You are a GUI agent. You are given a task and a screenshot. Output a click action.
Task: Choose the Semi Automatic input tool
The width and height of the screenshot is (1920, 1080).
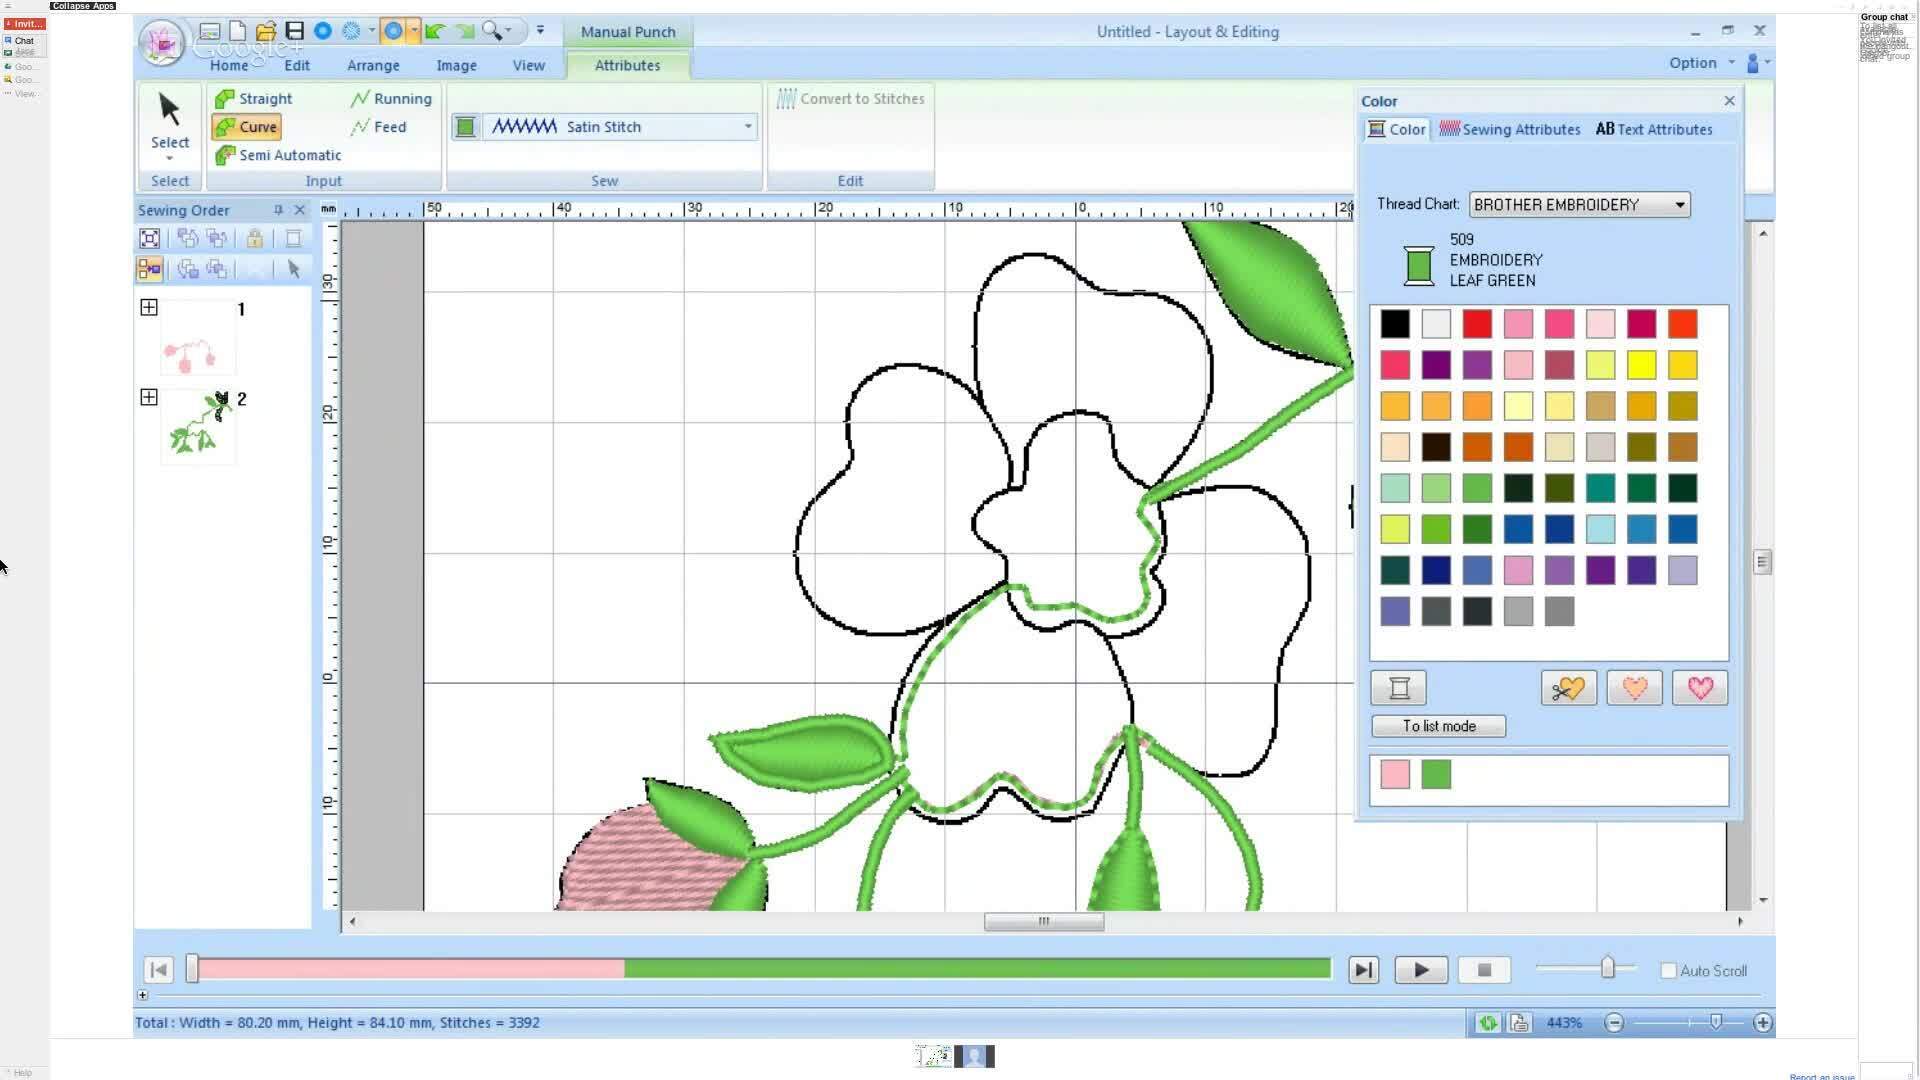coord(278,155)
